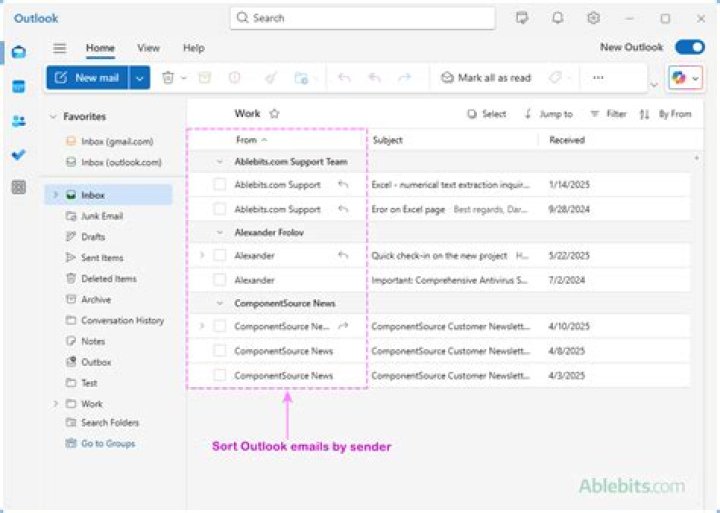Open the To Do checkmark icon

pos(19,155)
